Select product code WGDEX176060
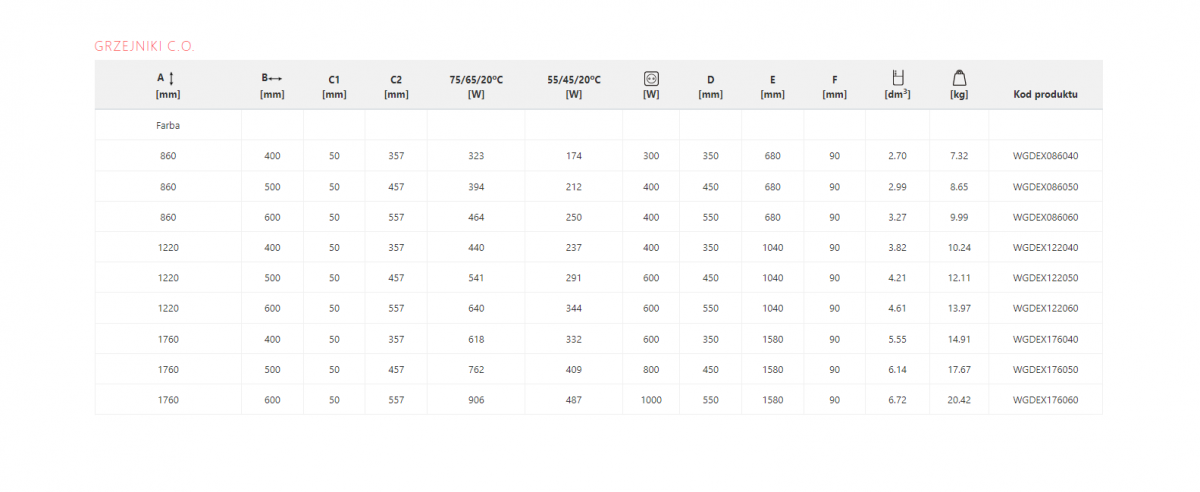The image size is (1200, 492). click(1045, 400)
